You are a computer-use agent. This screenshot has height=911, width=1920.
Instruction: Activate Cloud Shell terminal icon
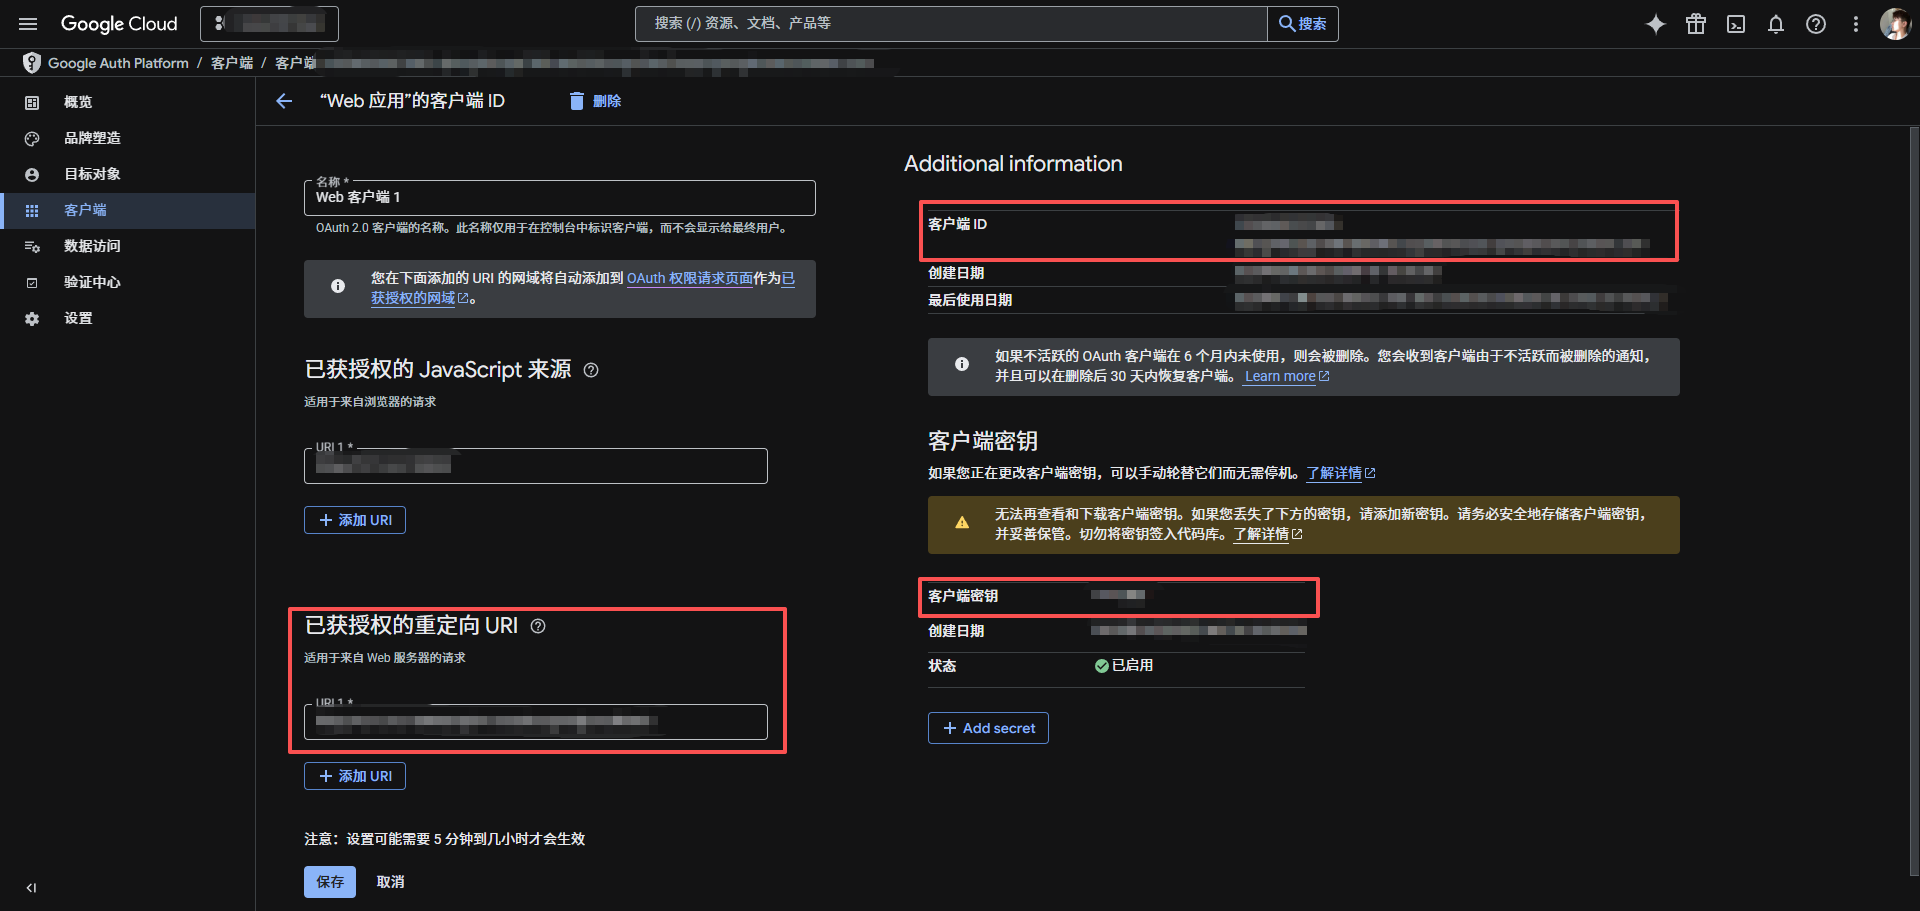pos(1736,24)
